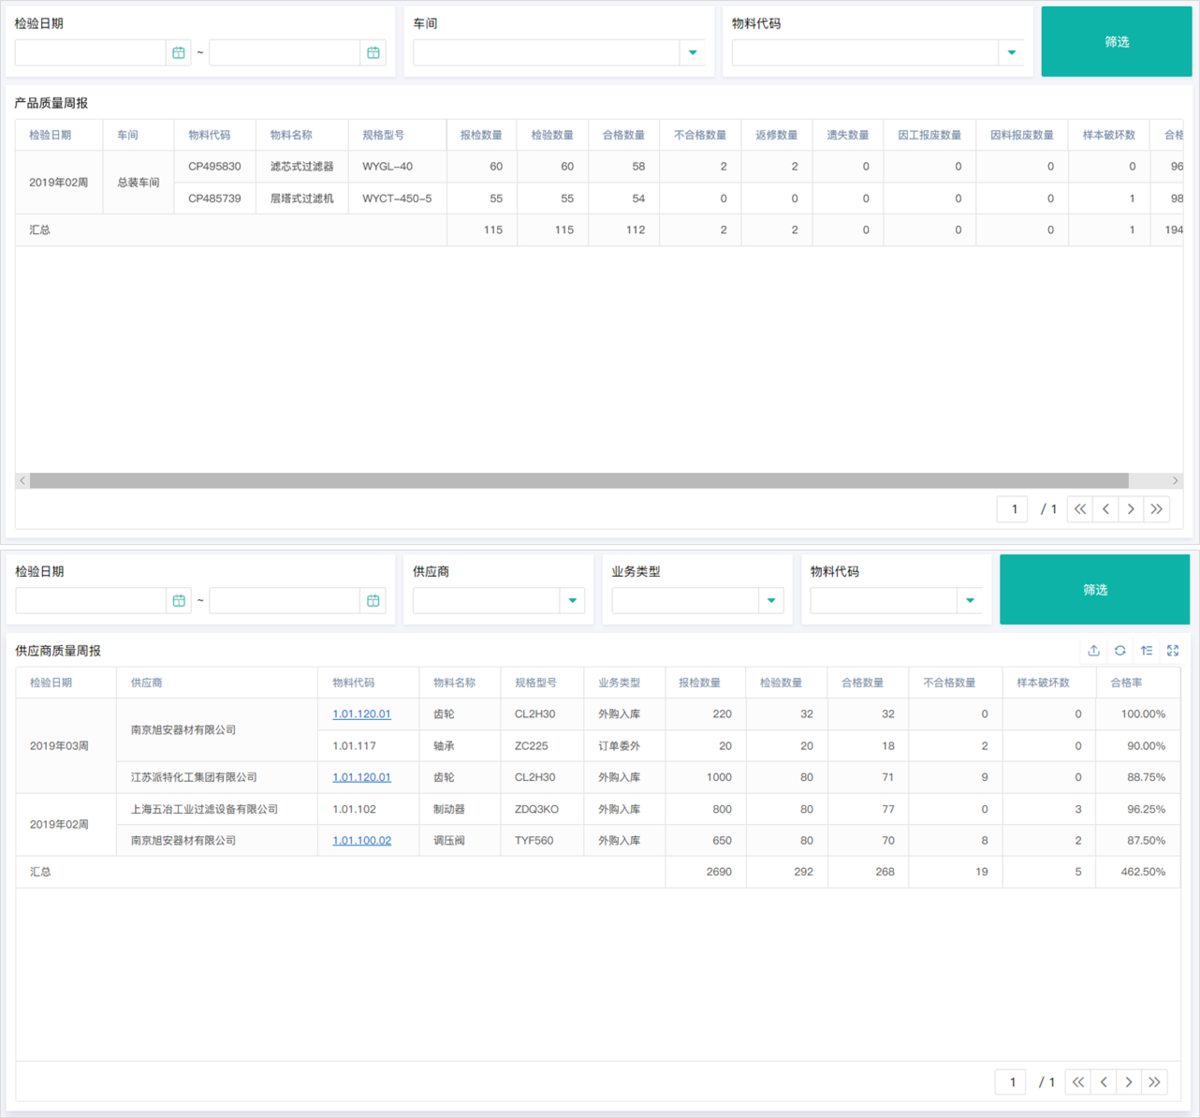Open material code link 1.01.100.02

[362, 841]
